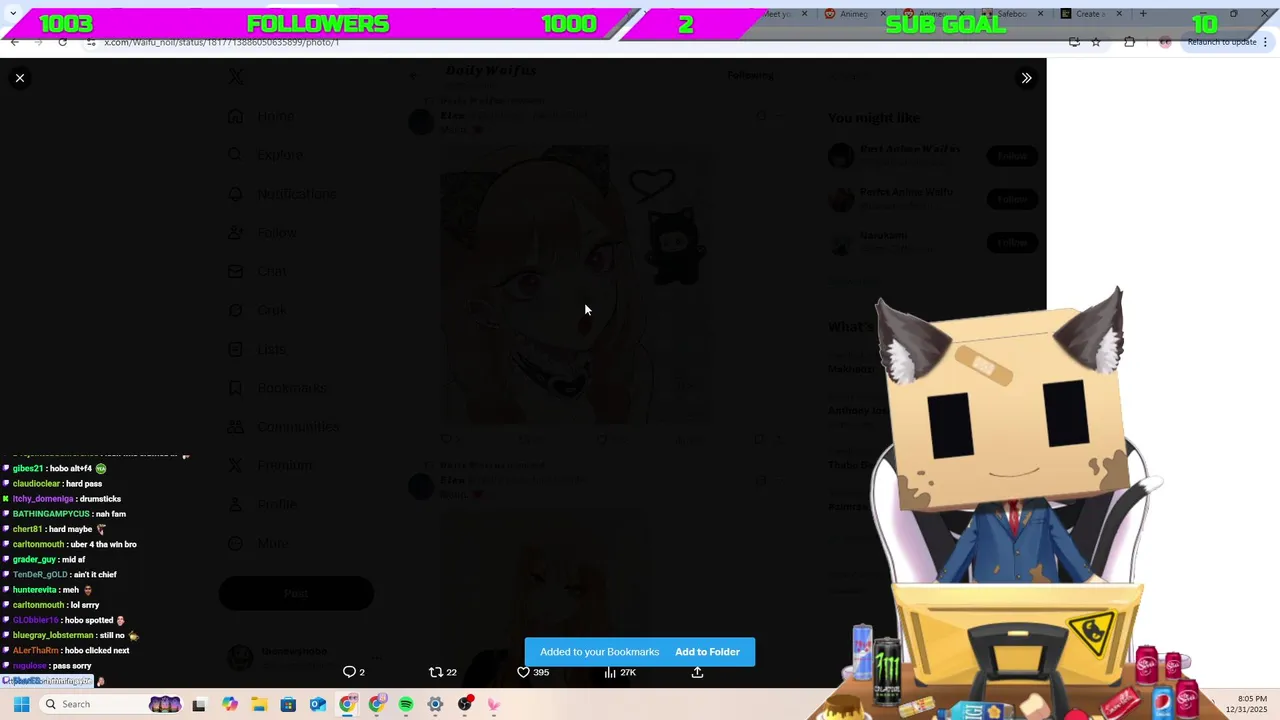This screenshot has height=720, width=1280.
Task: Go back with the browser back arrow
Action: click(14, 42)
